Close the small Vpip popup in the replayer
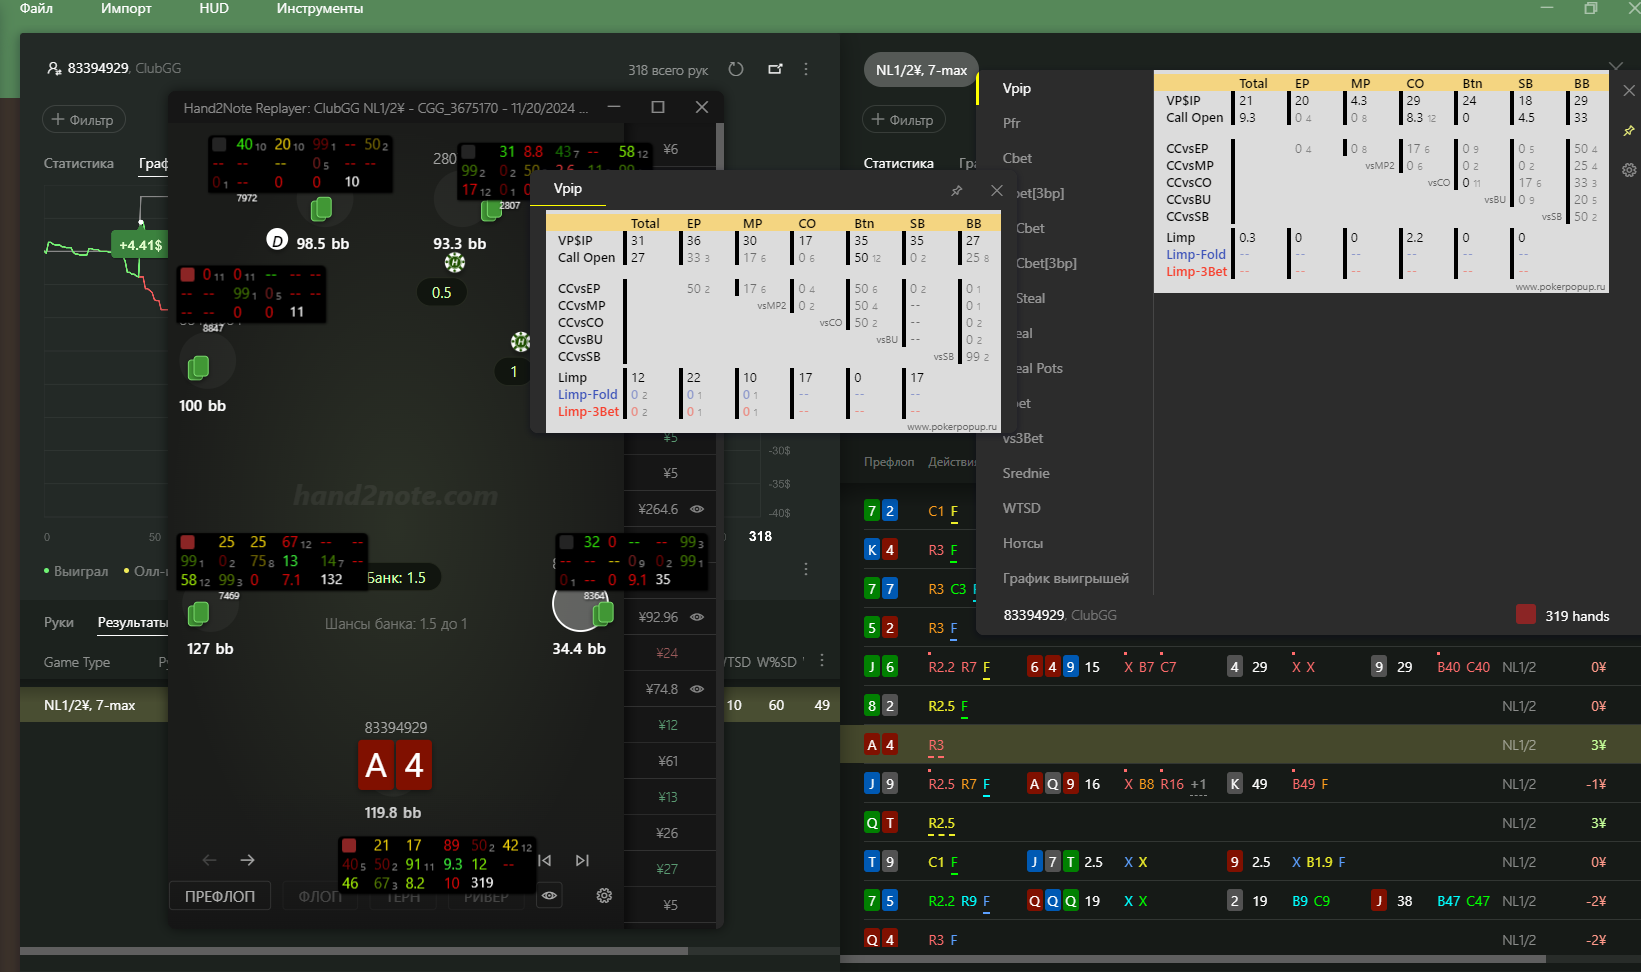 coord(997,190)
